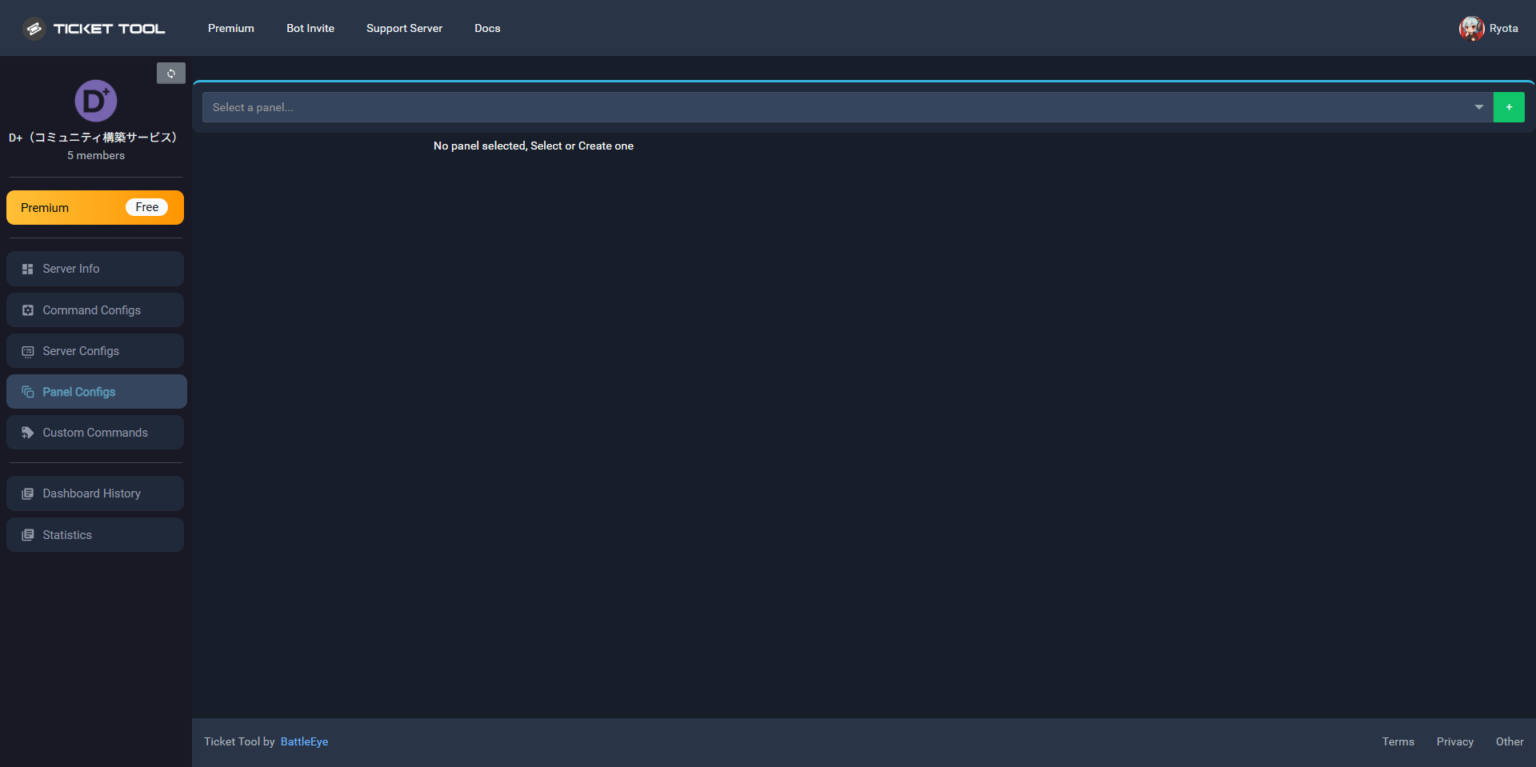The width and height of the screenshot is (1536, 767).
Task: Expand the panel dropdown arrow
Action: pyautogui.click(x=1478, y=107)
